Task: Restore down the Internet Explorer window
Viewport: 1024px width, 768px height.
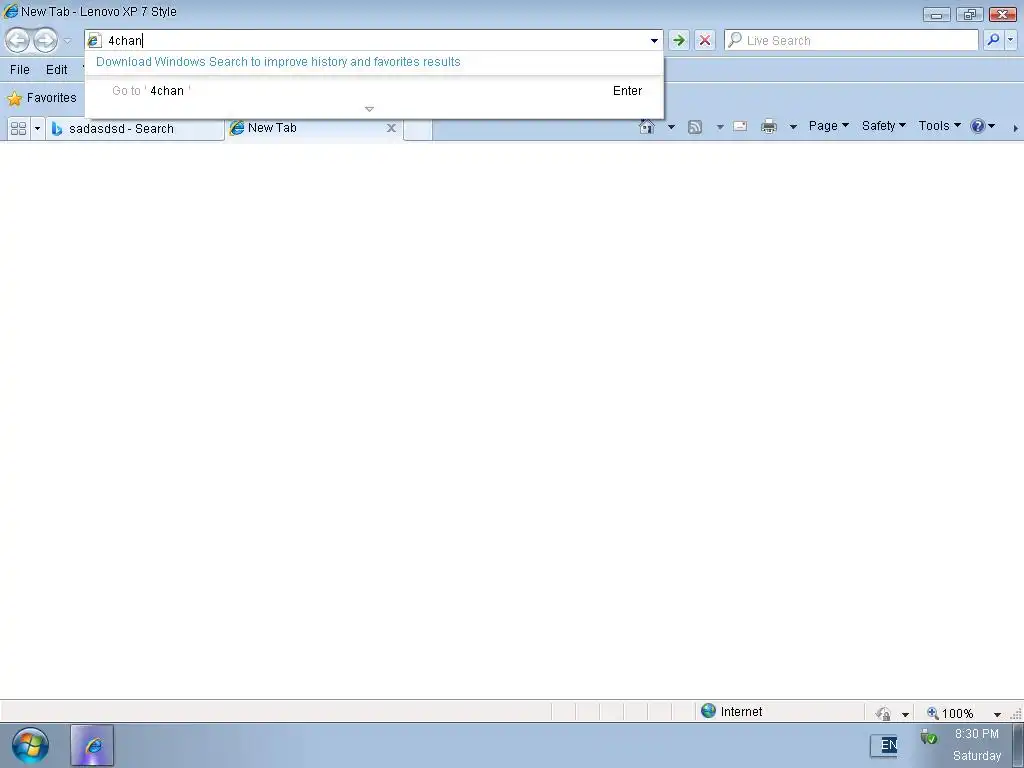Action: coord(969,14)
